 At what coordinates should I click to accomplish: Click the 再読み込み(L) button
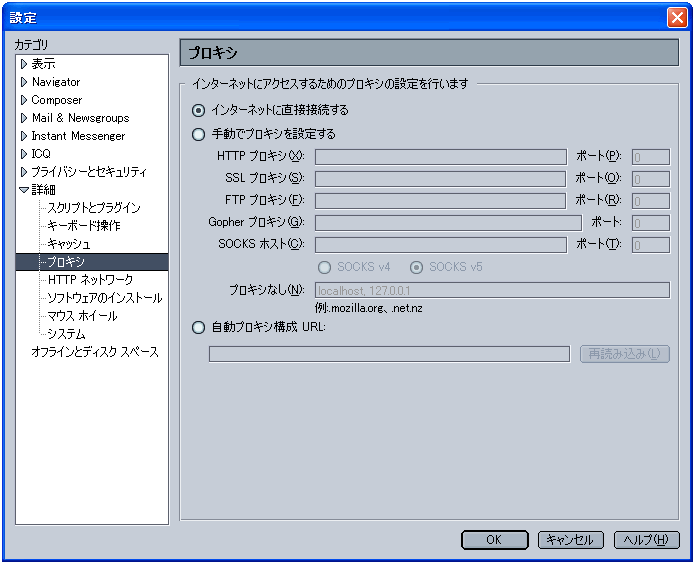click(x=625, y=354)
